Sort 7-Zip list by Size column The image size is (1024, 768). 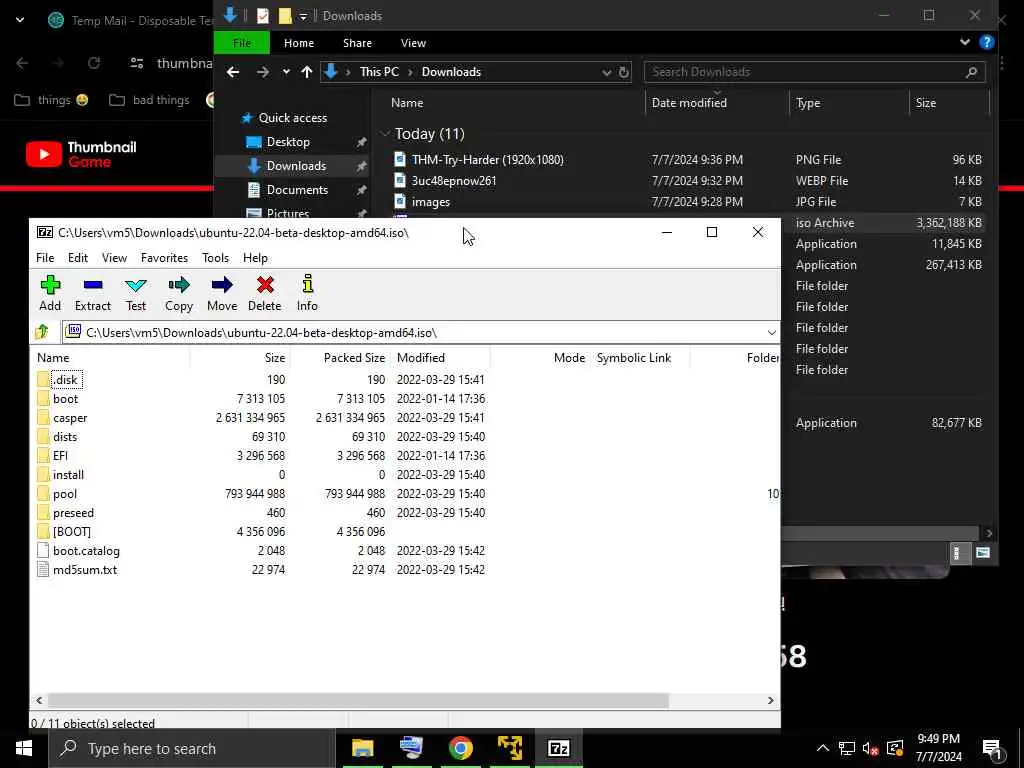(x=240, y=357)
